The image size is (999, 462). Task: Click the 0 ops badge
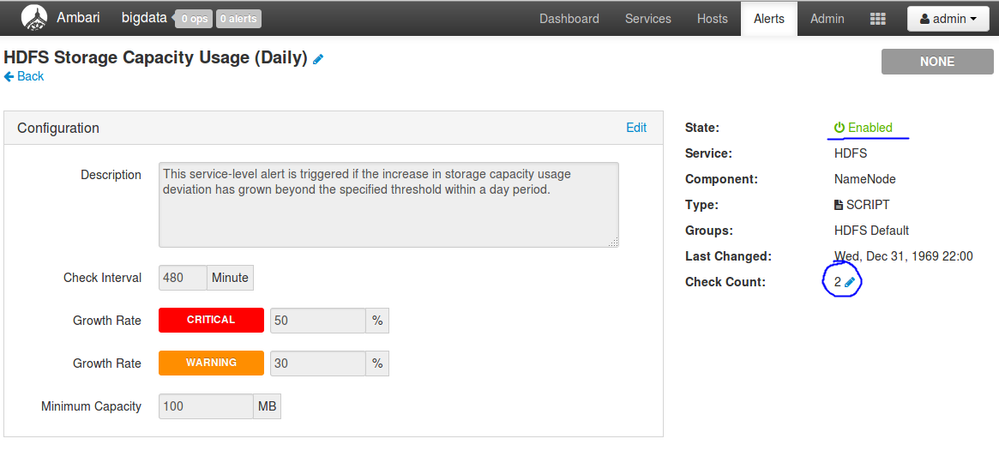(193, 18)
